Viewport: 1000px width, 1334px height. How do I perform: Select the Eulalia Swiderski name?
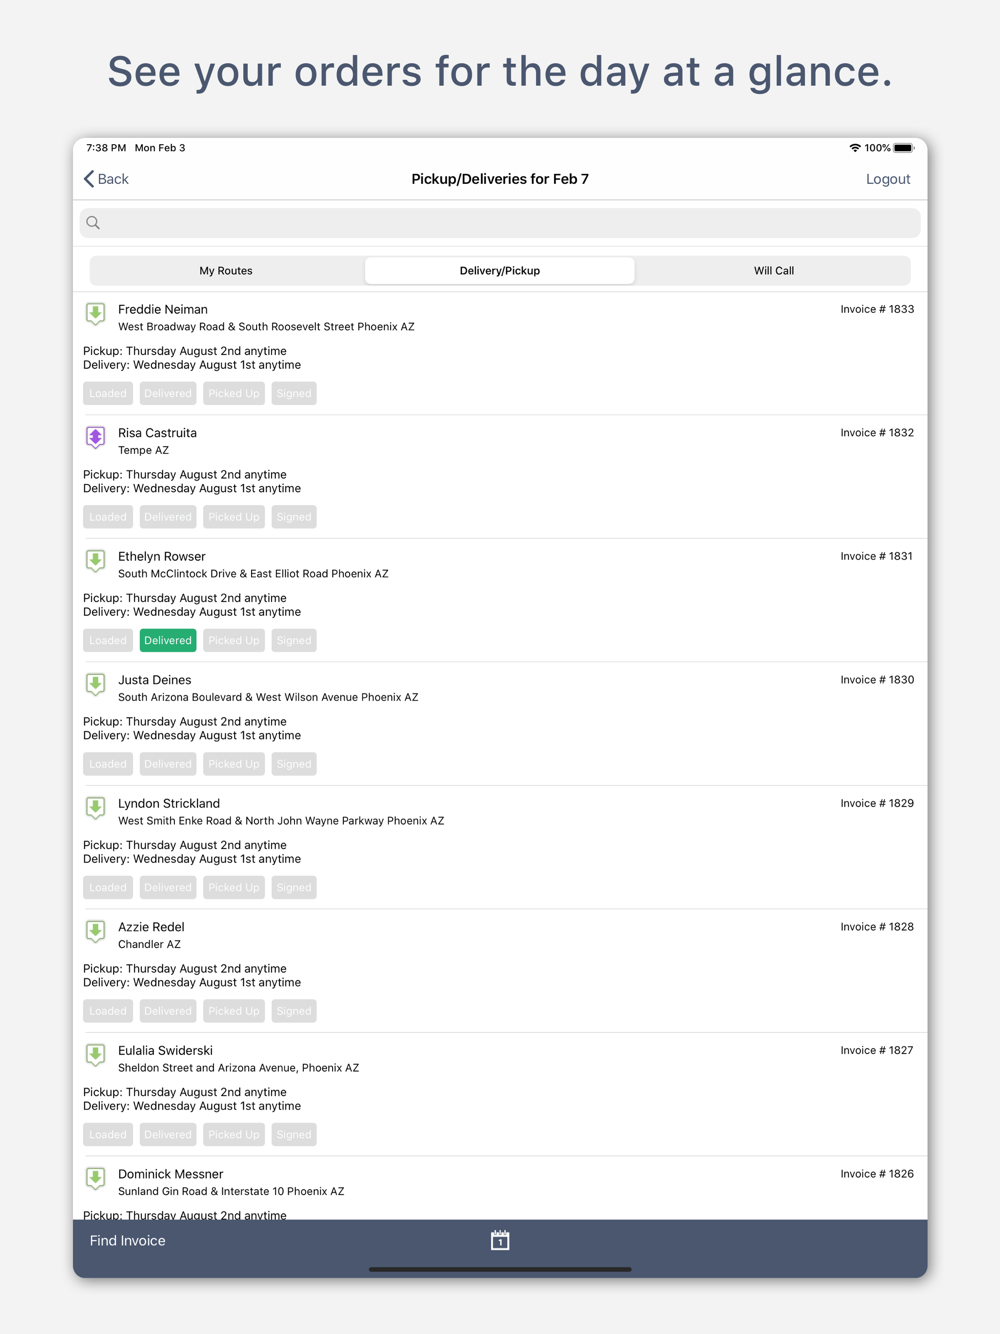click(165, 1051)
